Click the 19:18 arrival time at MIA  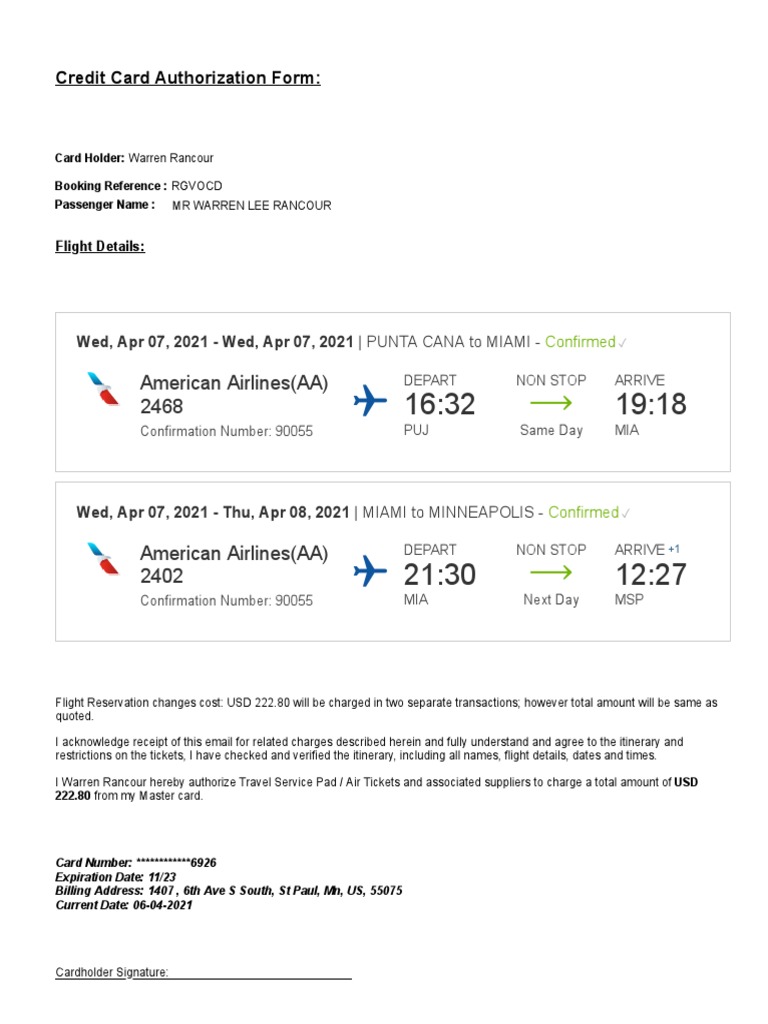pos(651,404)
